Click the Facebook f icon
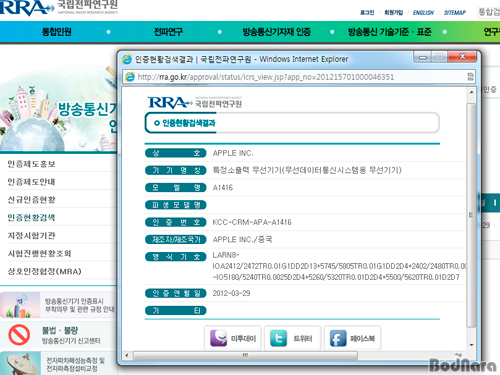The width and height of the screenshot is (500, 375). point(338,338)
